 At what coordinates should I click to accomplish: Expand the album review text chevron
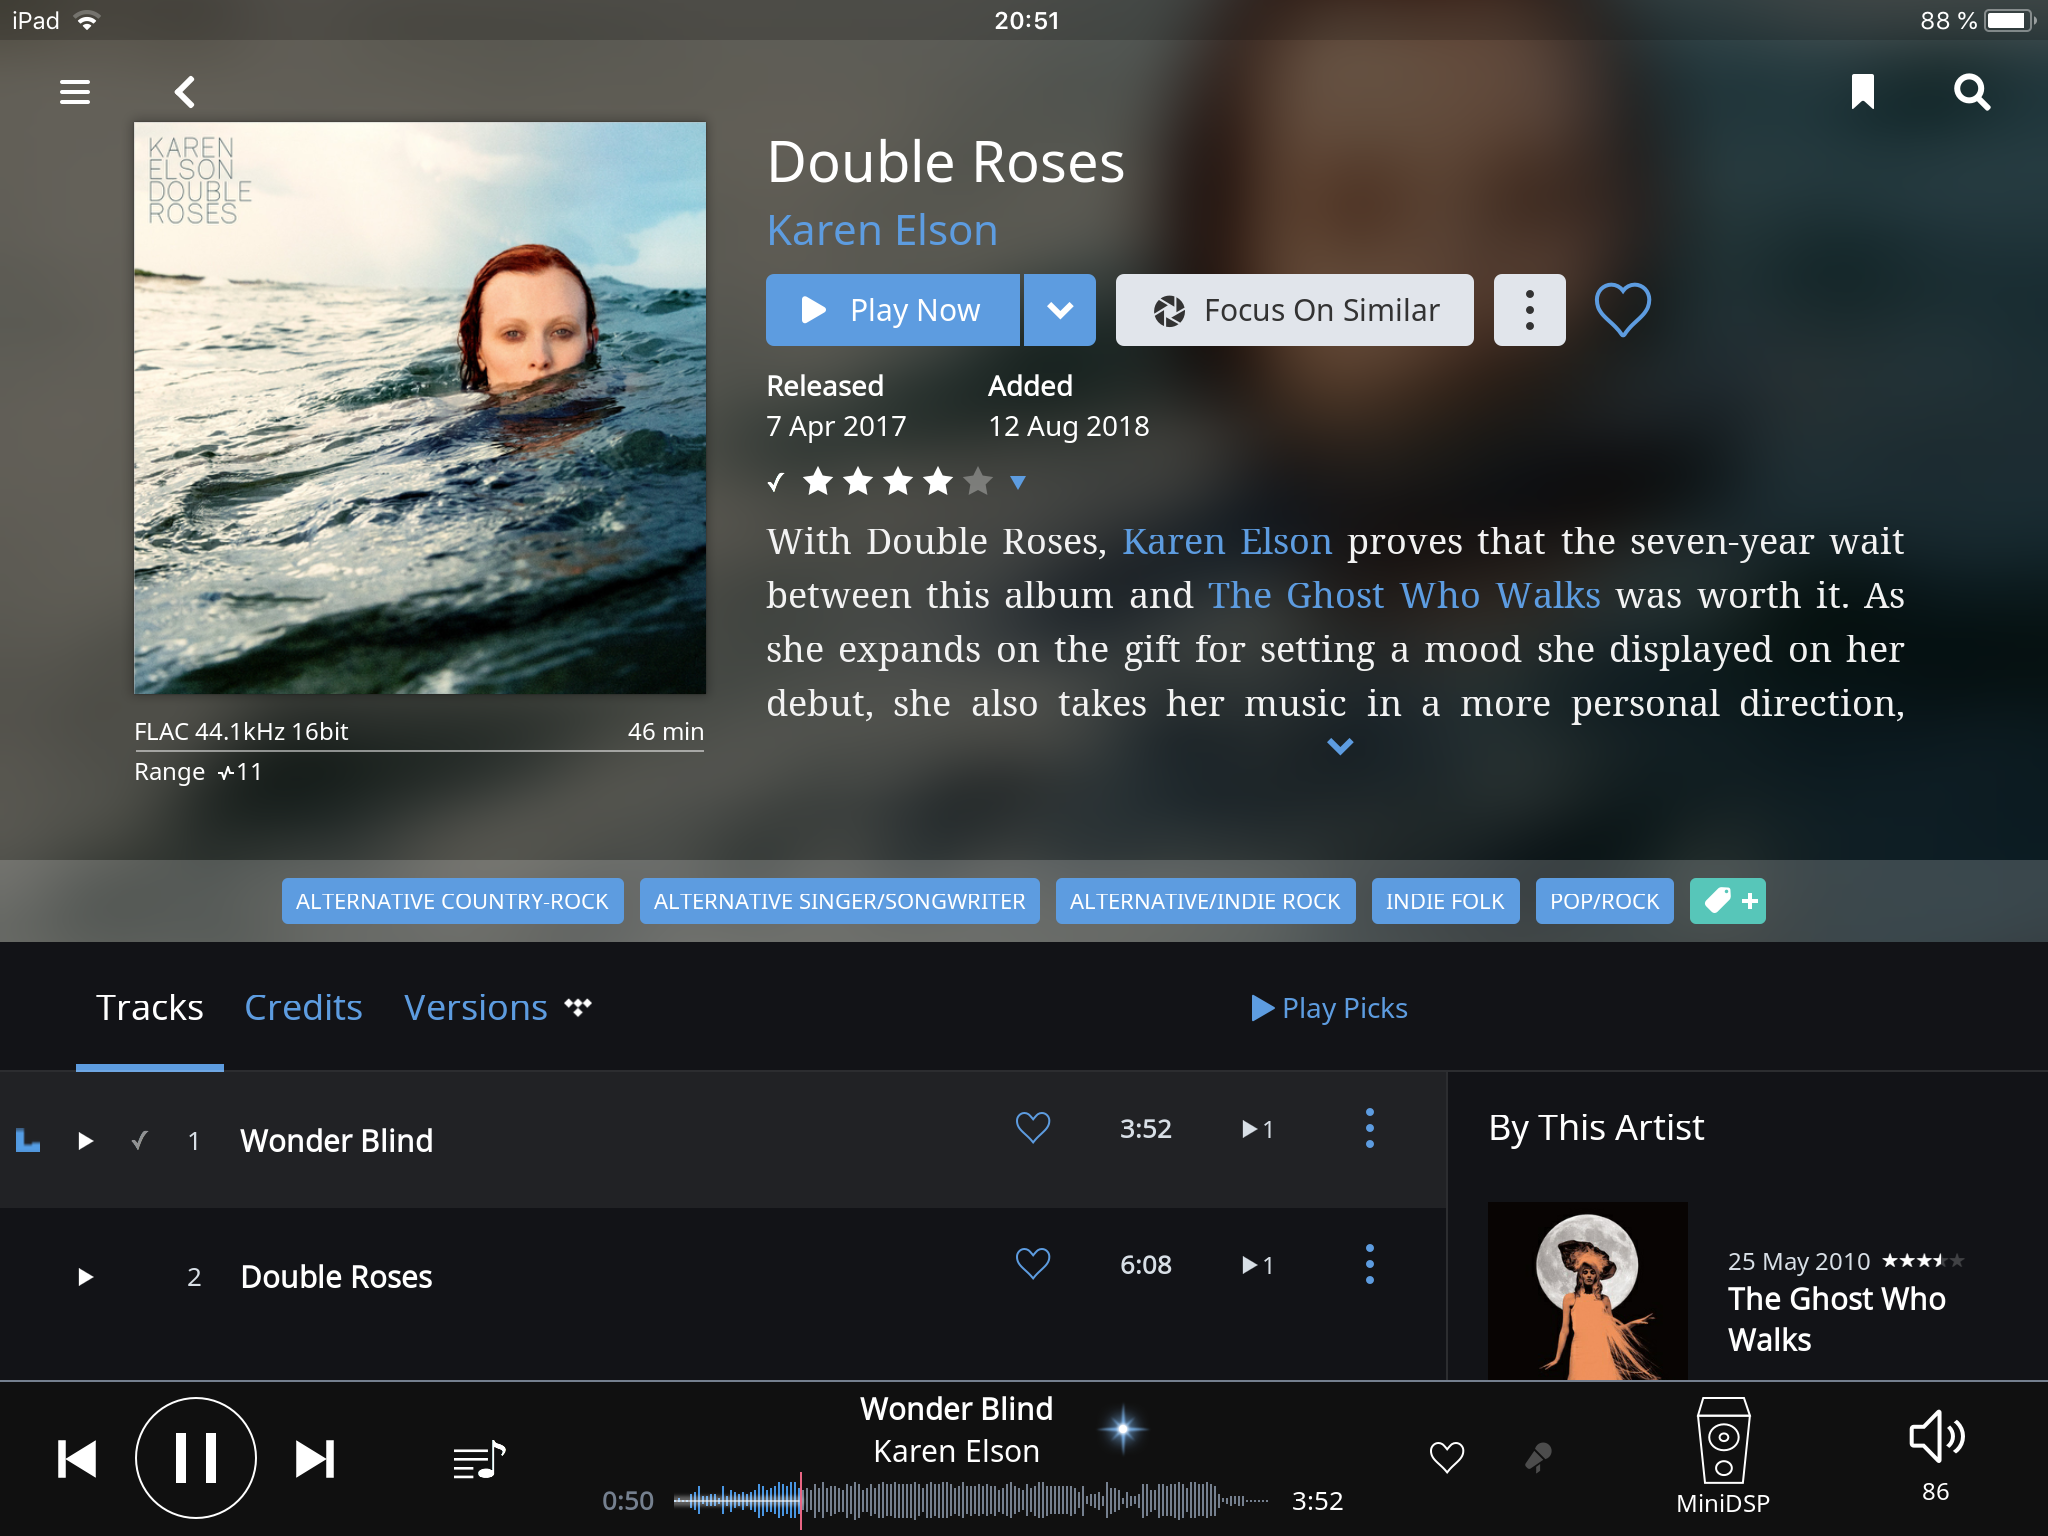click(x=1339, y=746)
